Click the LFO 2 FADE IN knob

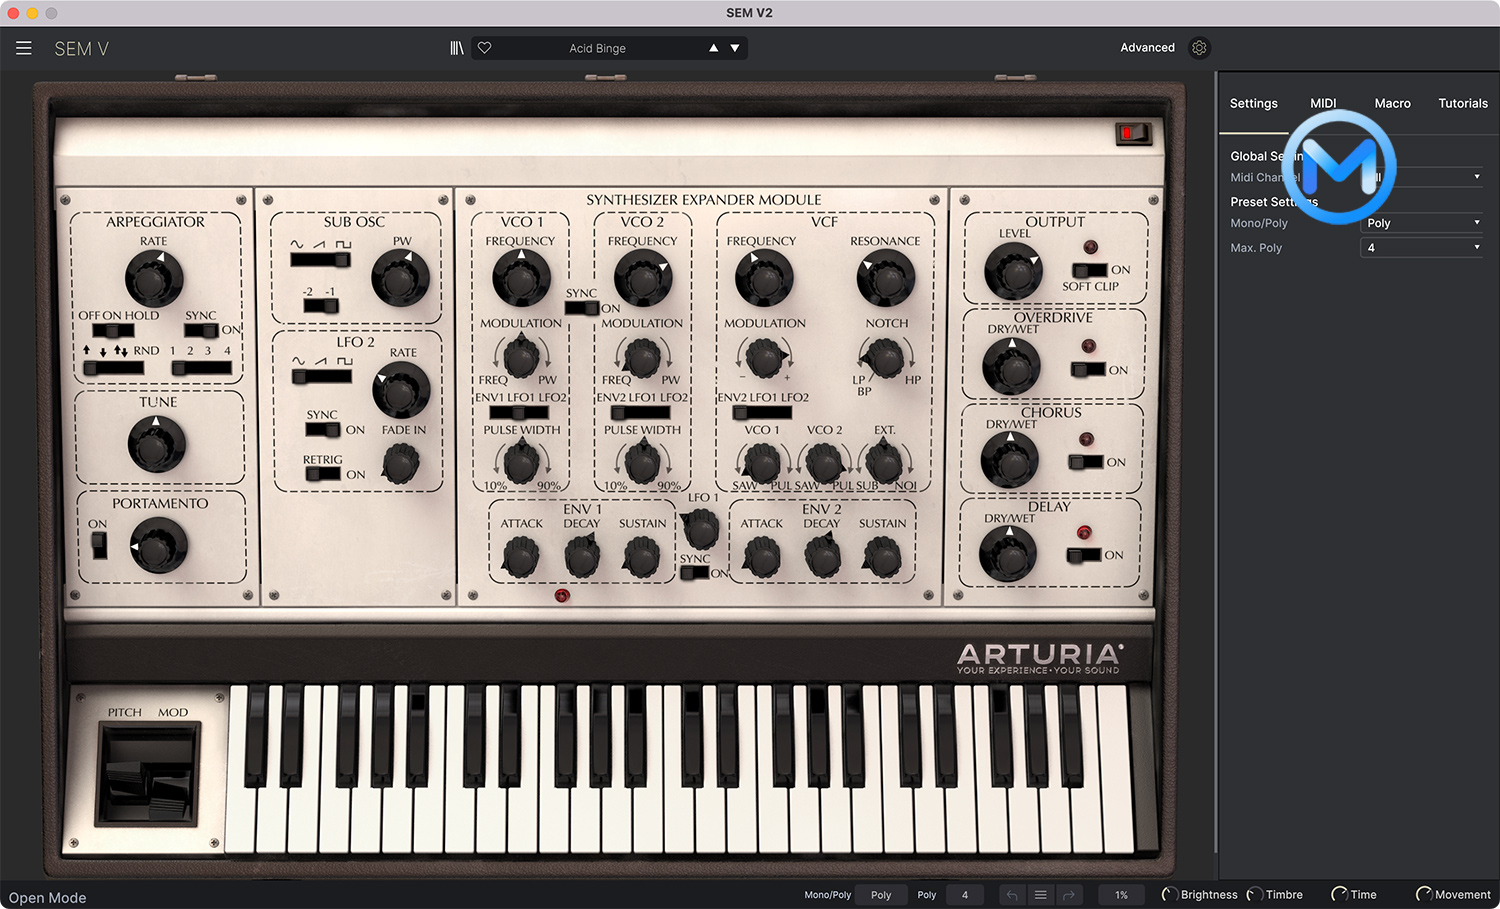point(401,464)
